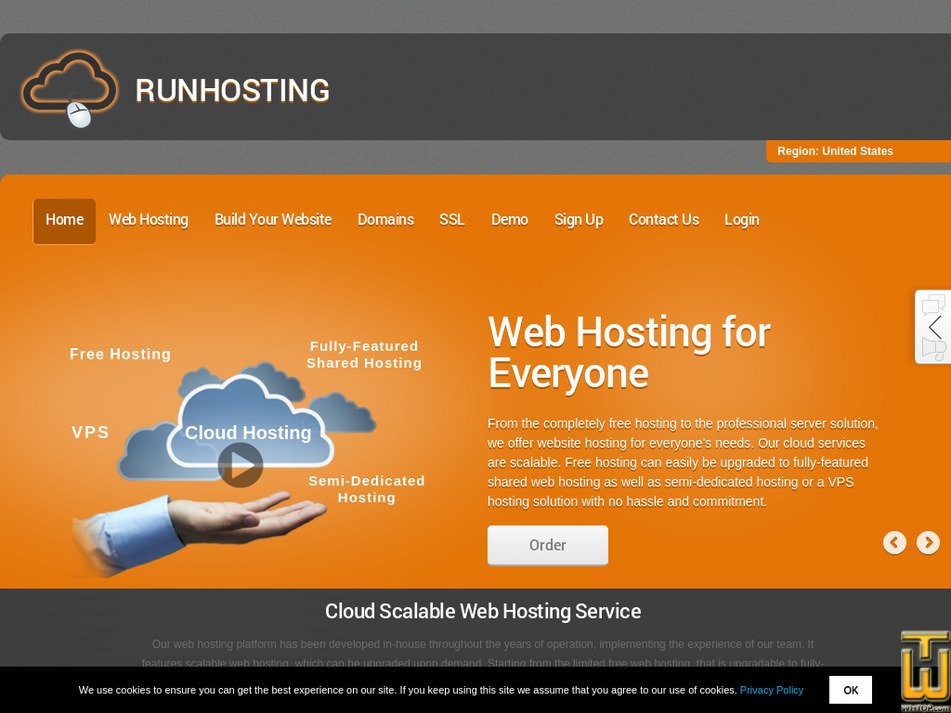Click the megaphone icon in side widget
Screen dimensions: 951x713
(x=933, y=349)
